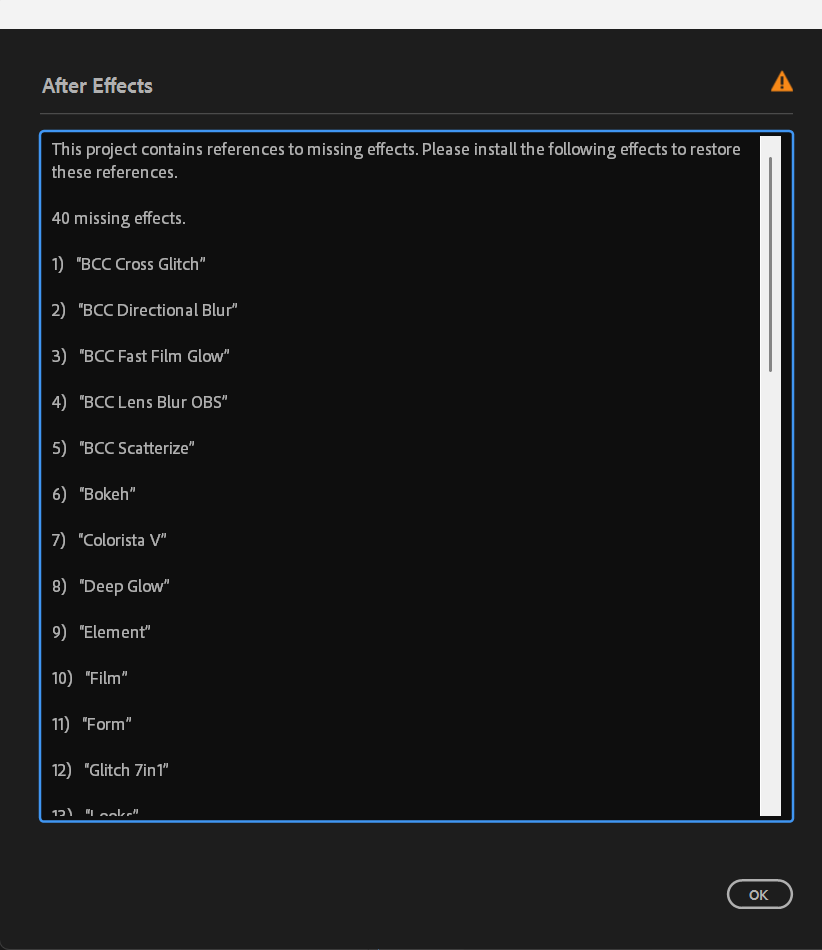This screenshot has height=950, width=822.
Task: Click the orange warning triangle icon
Action: click(x=781, y=82)
